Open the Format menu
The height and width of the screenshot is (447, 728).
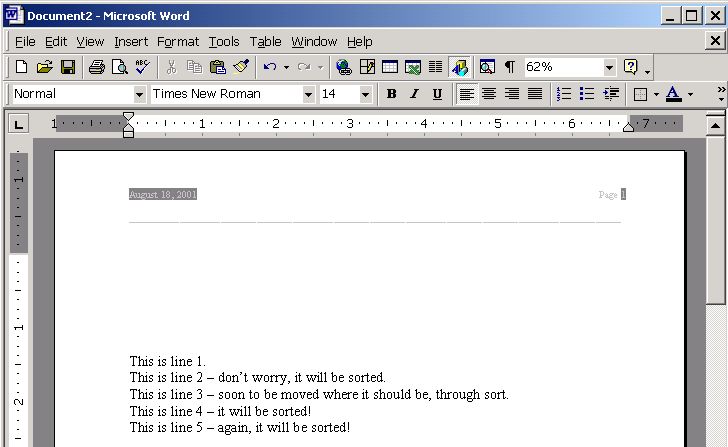(x=178, y=41)
